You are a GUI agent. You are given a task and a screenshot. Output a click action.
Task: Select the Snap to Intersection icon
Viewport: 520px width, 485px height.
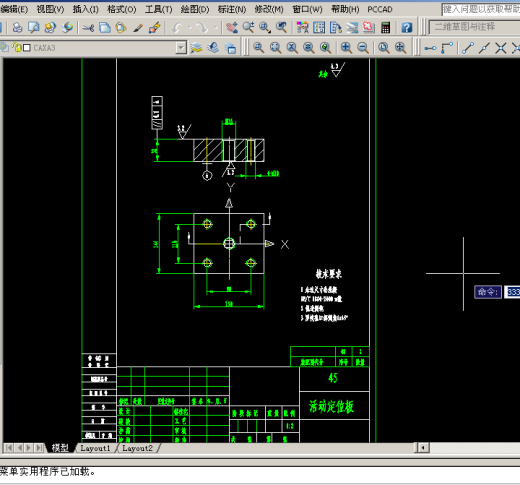point(501,48)
